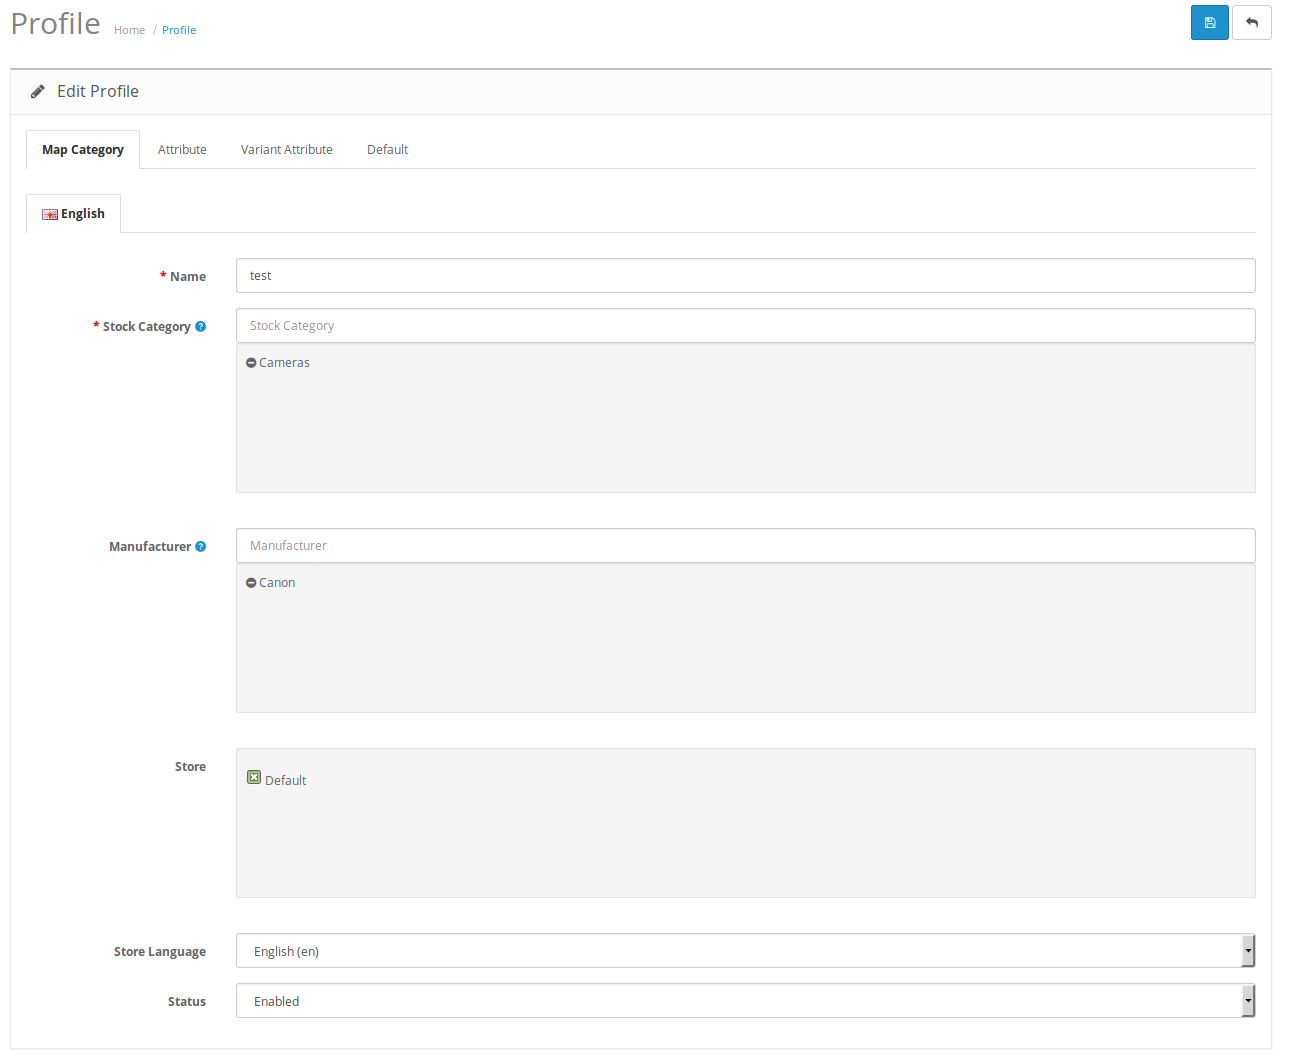Remove Canon using its minus icon
The image size is (1292, 1063).
click(251, 583)
